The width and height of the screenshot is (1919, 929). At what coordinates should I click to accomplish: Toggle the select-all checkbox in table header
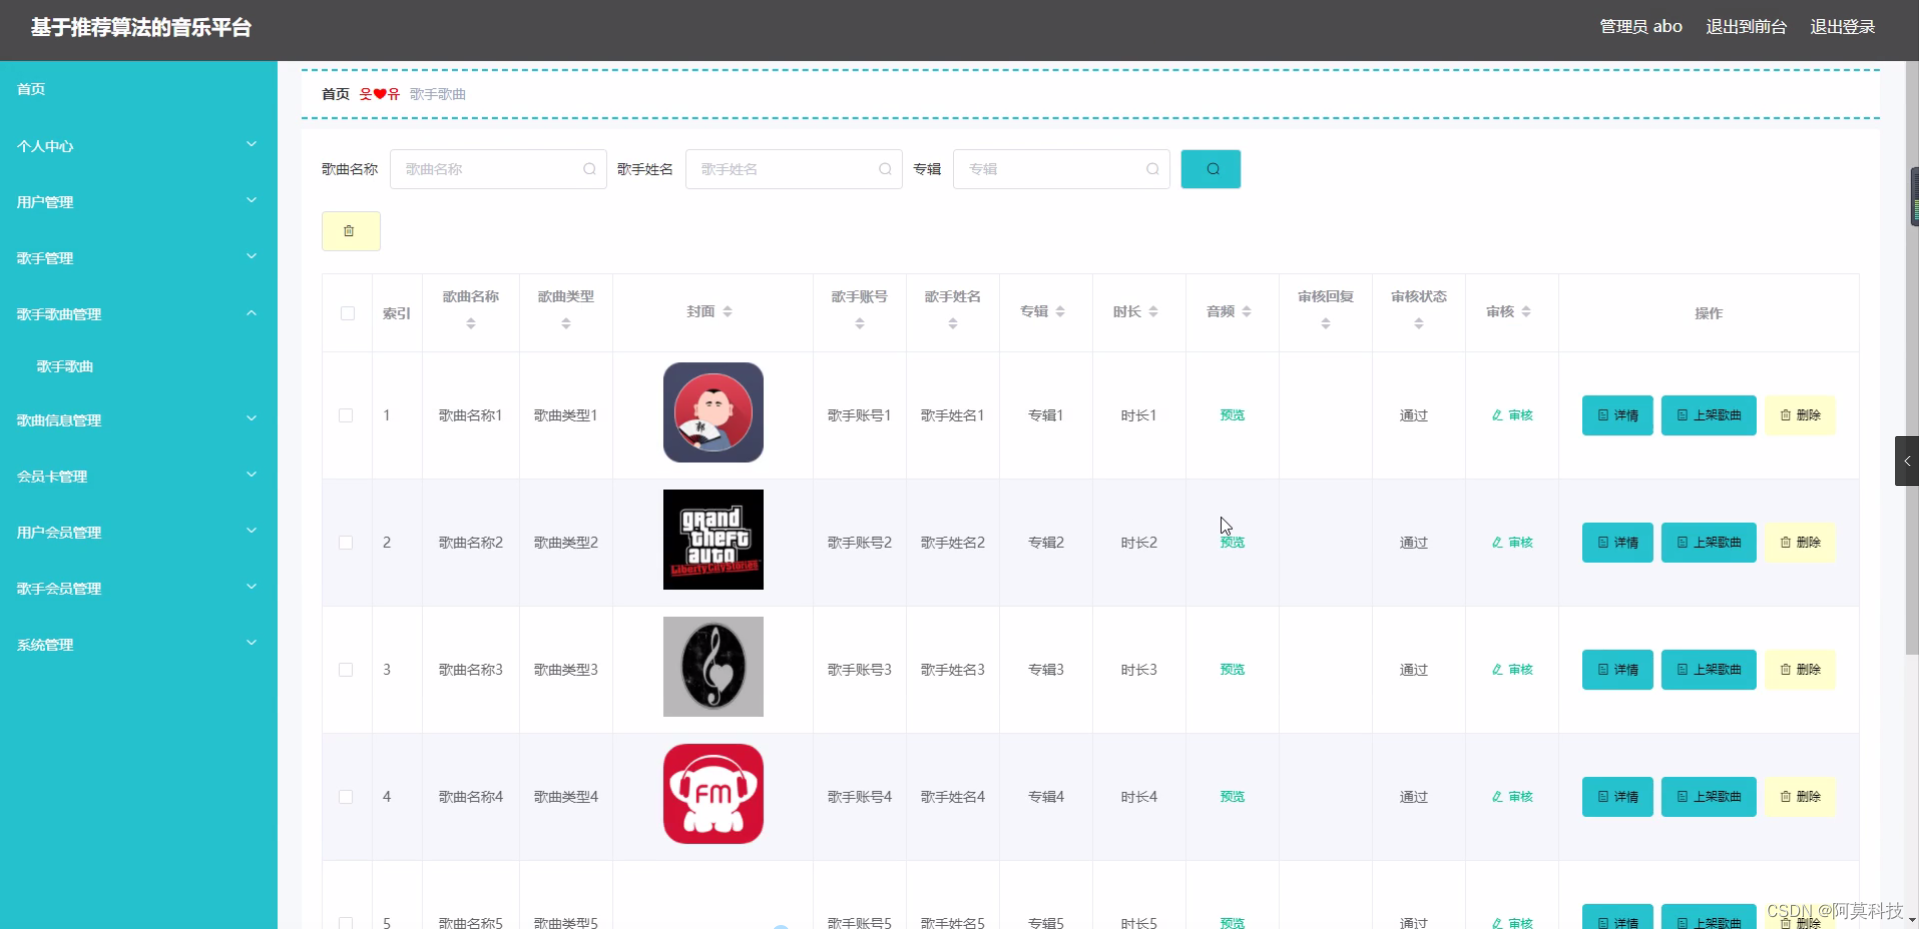point(347,313)
